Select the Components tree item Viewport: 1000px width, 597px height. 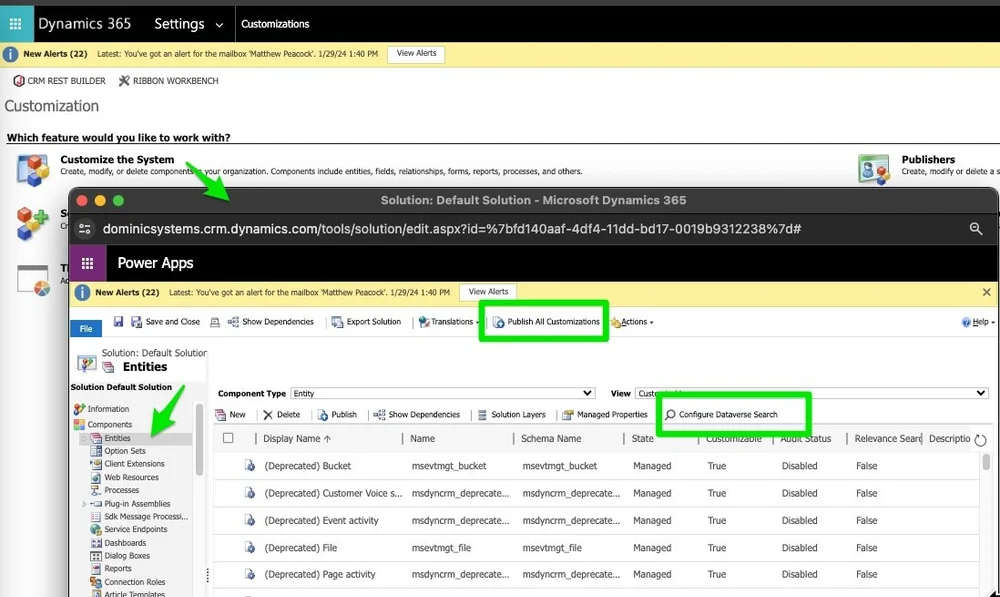(103, 425)
